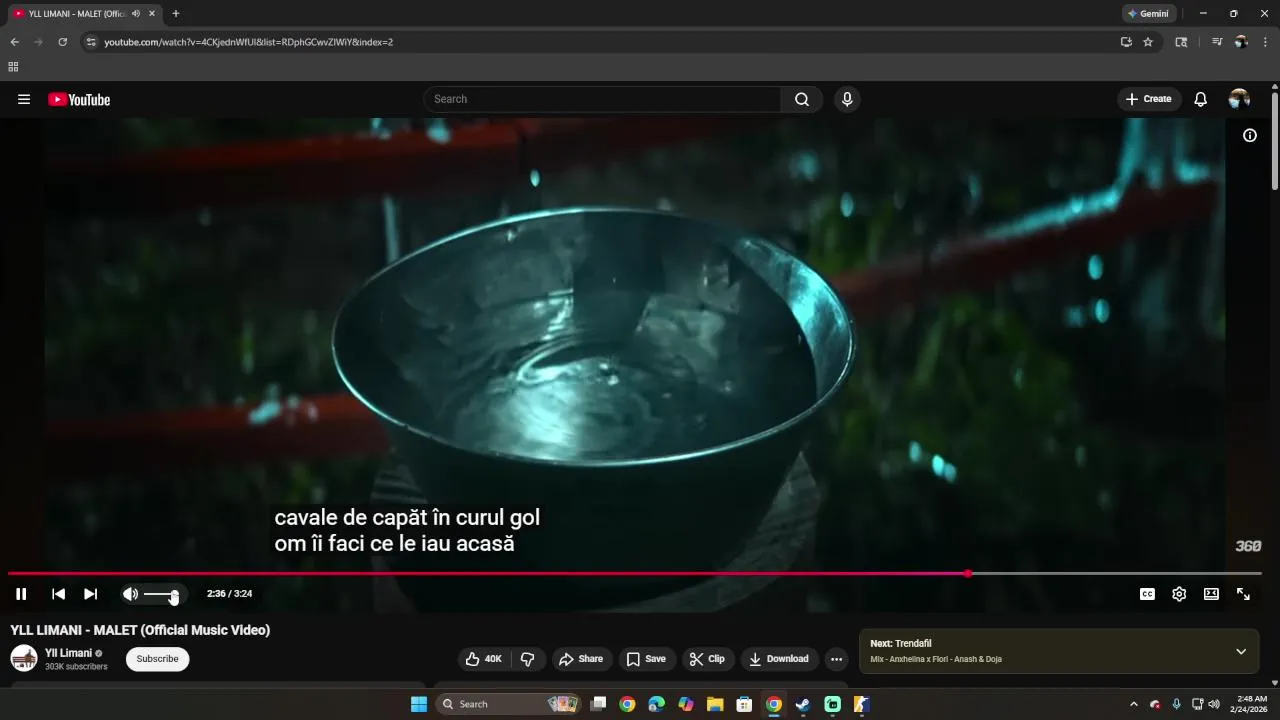Open File Explorer from the taskbar
Screen dimensions: 1280x720
point(715,704)
